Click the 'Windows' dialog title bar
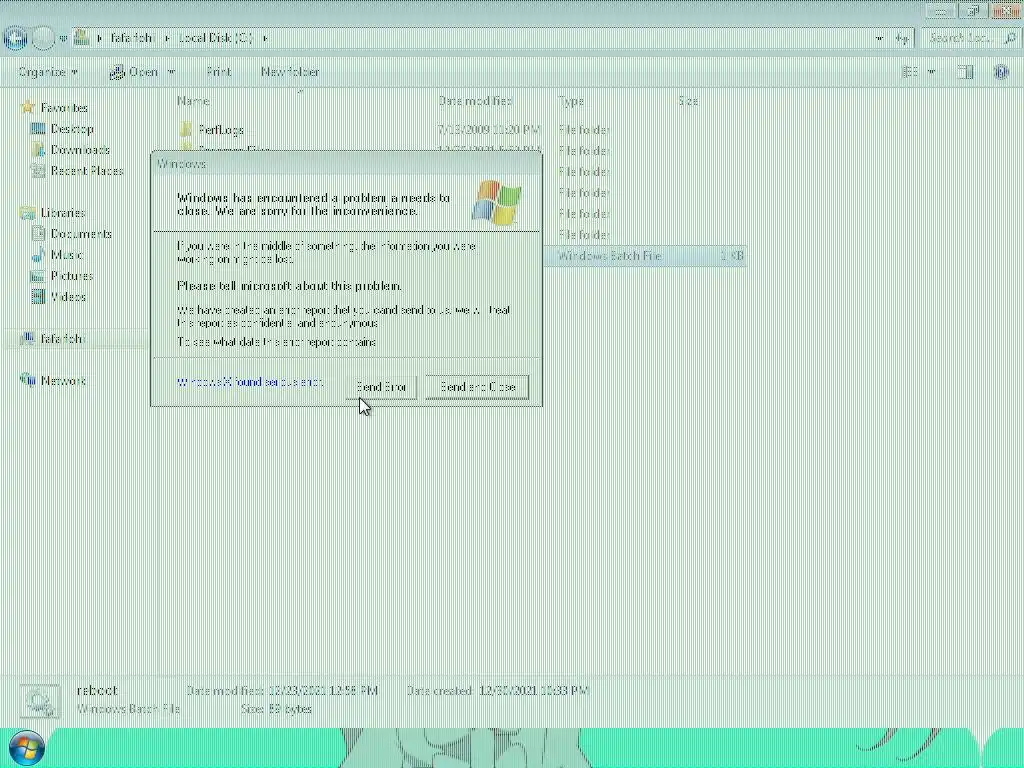 [x=346, y=163]
